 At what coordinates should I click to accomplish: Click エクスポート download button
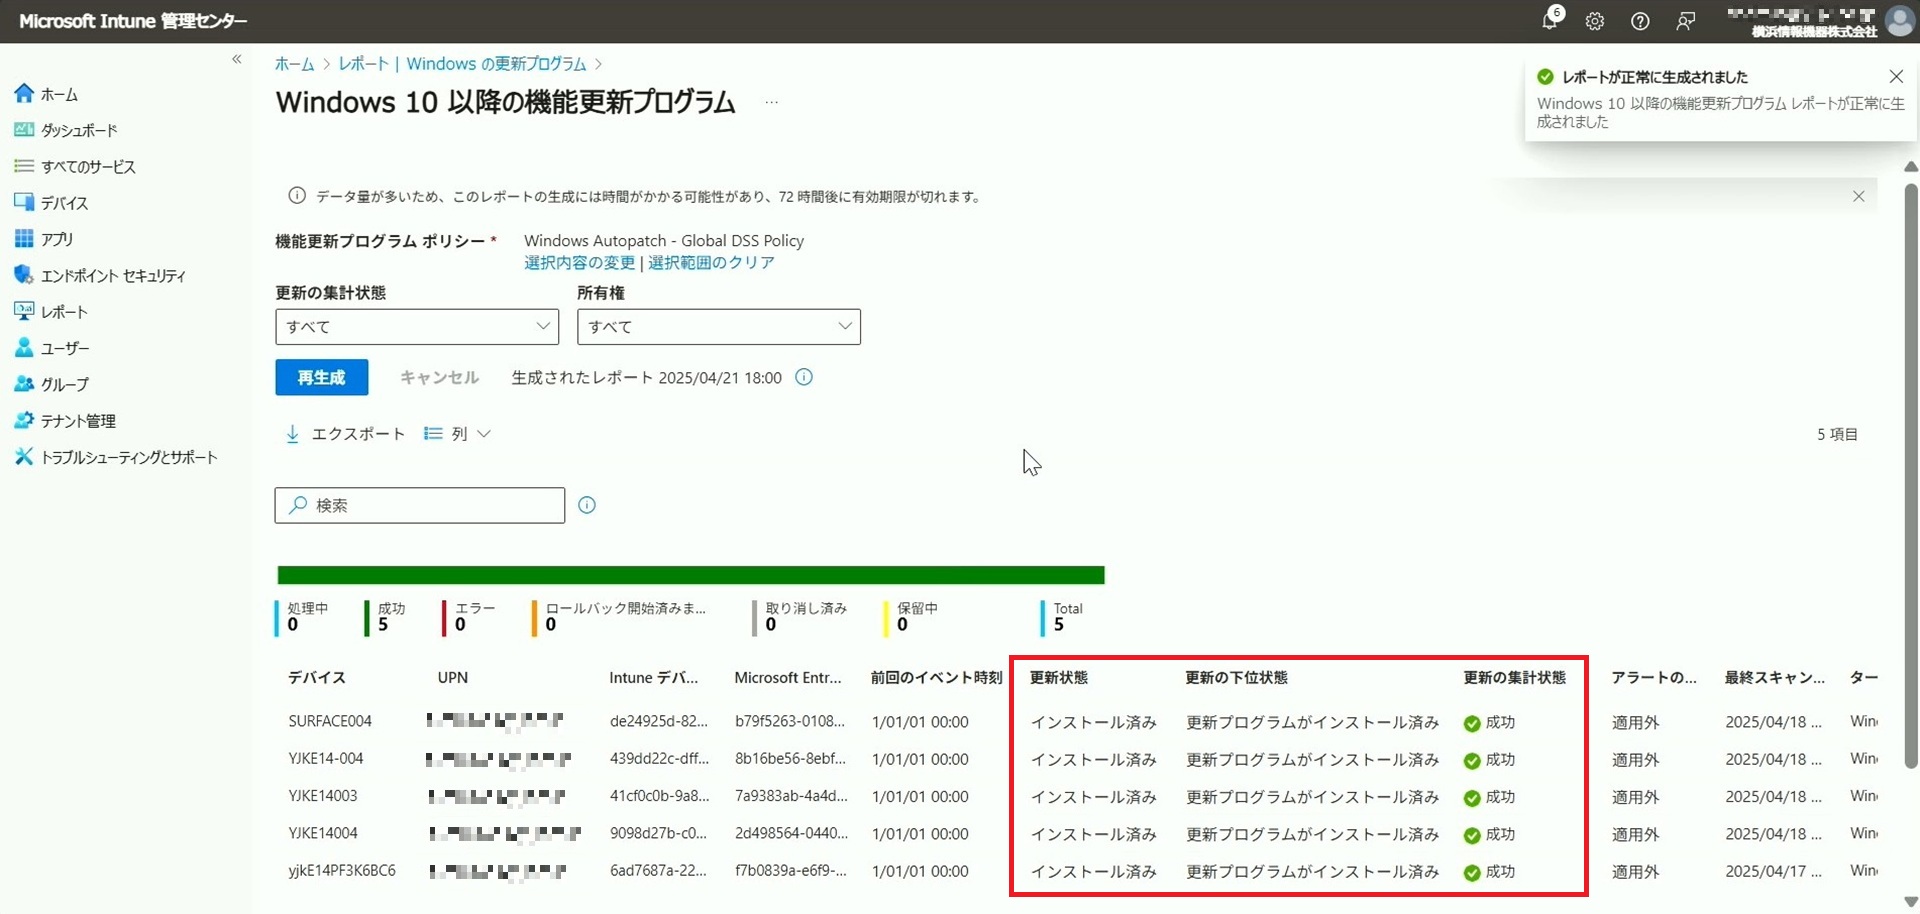[345, 434]
